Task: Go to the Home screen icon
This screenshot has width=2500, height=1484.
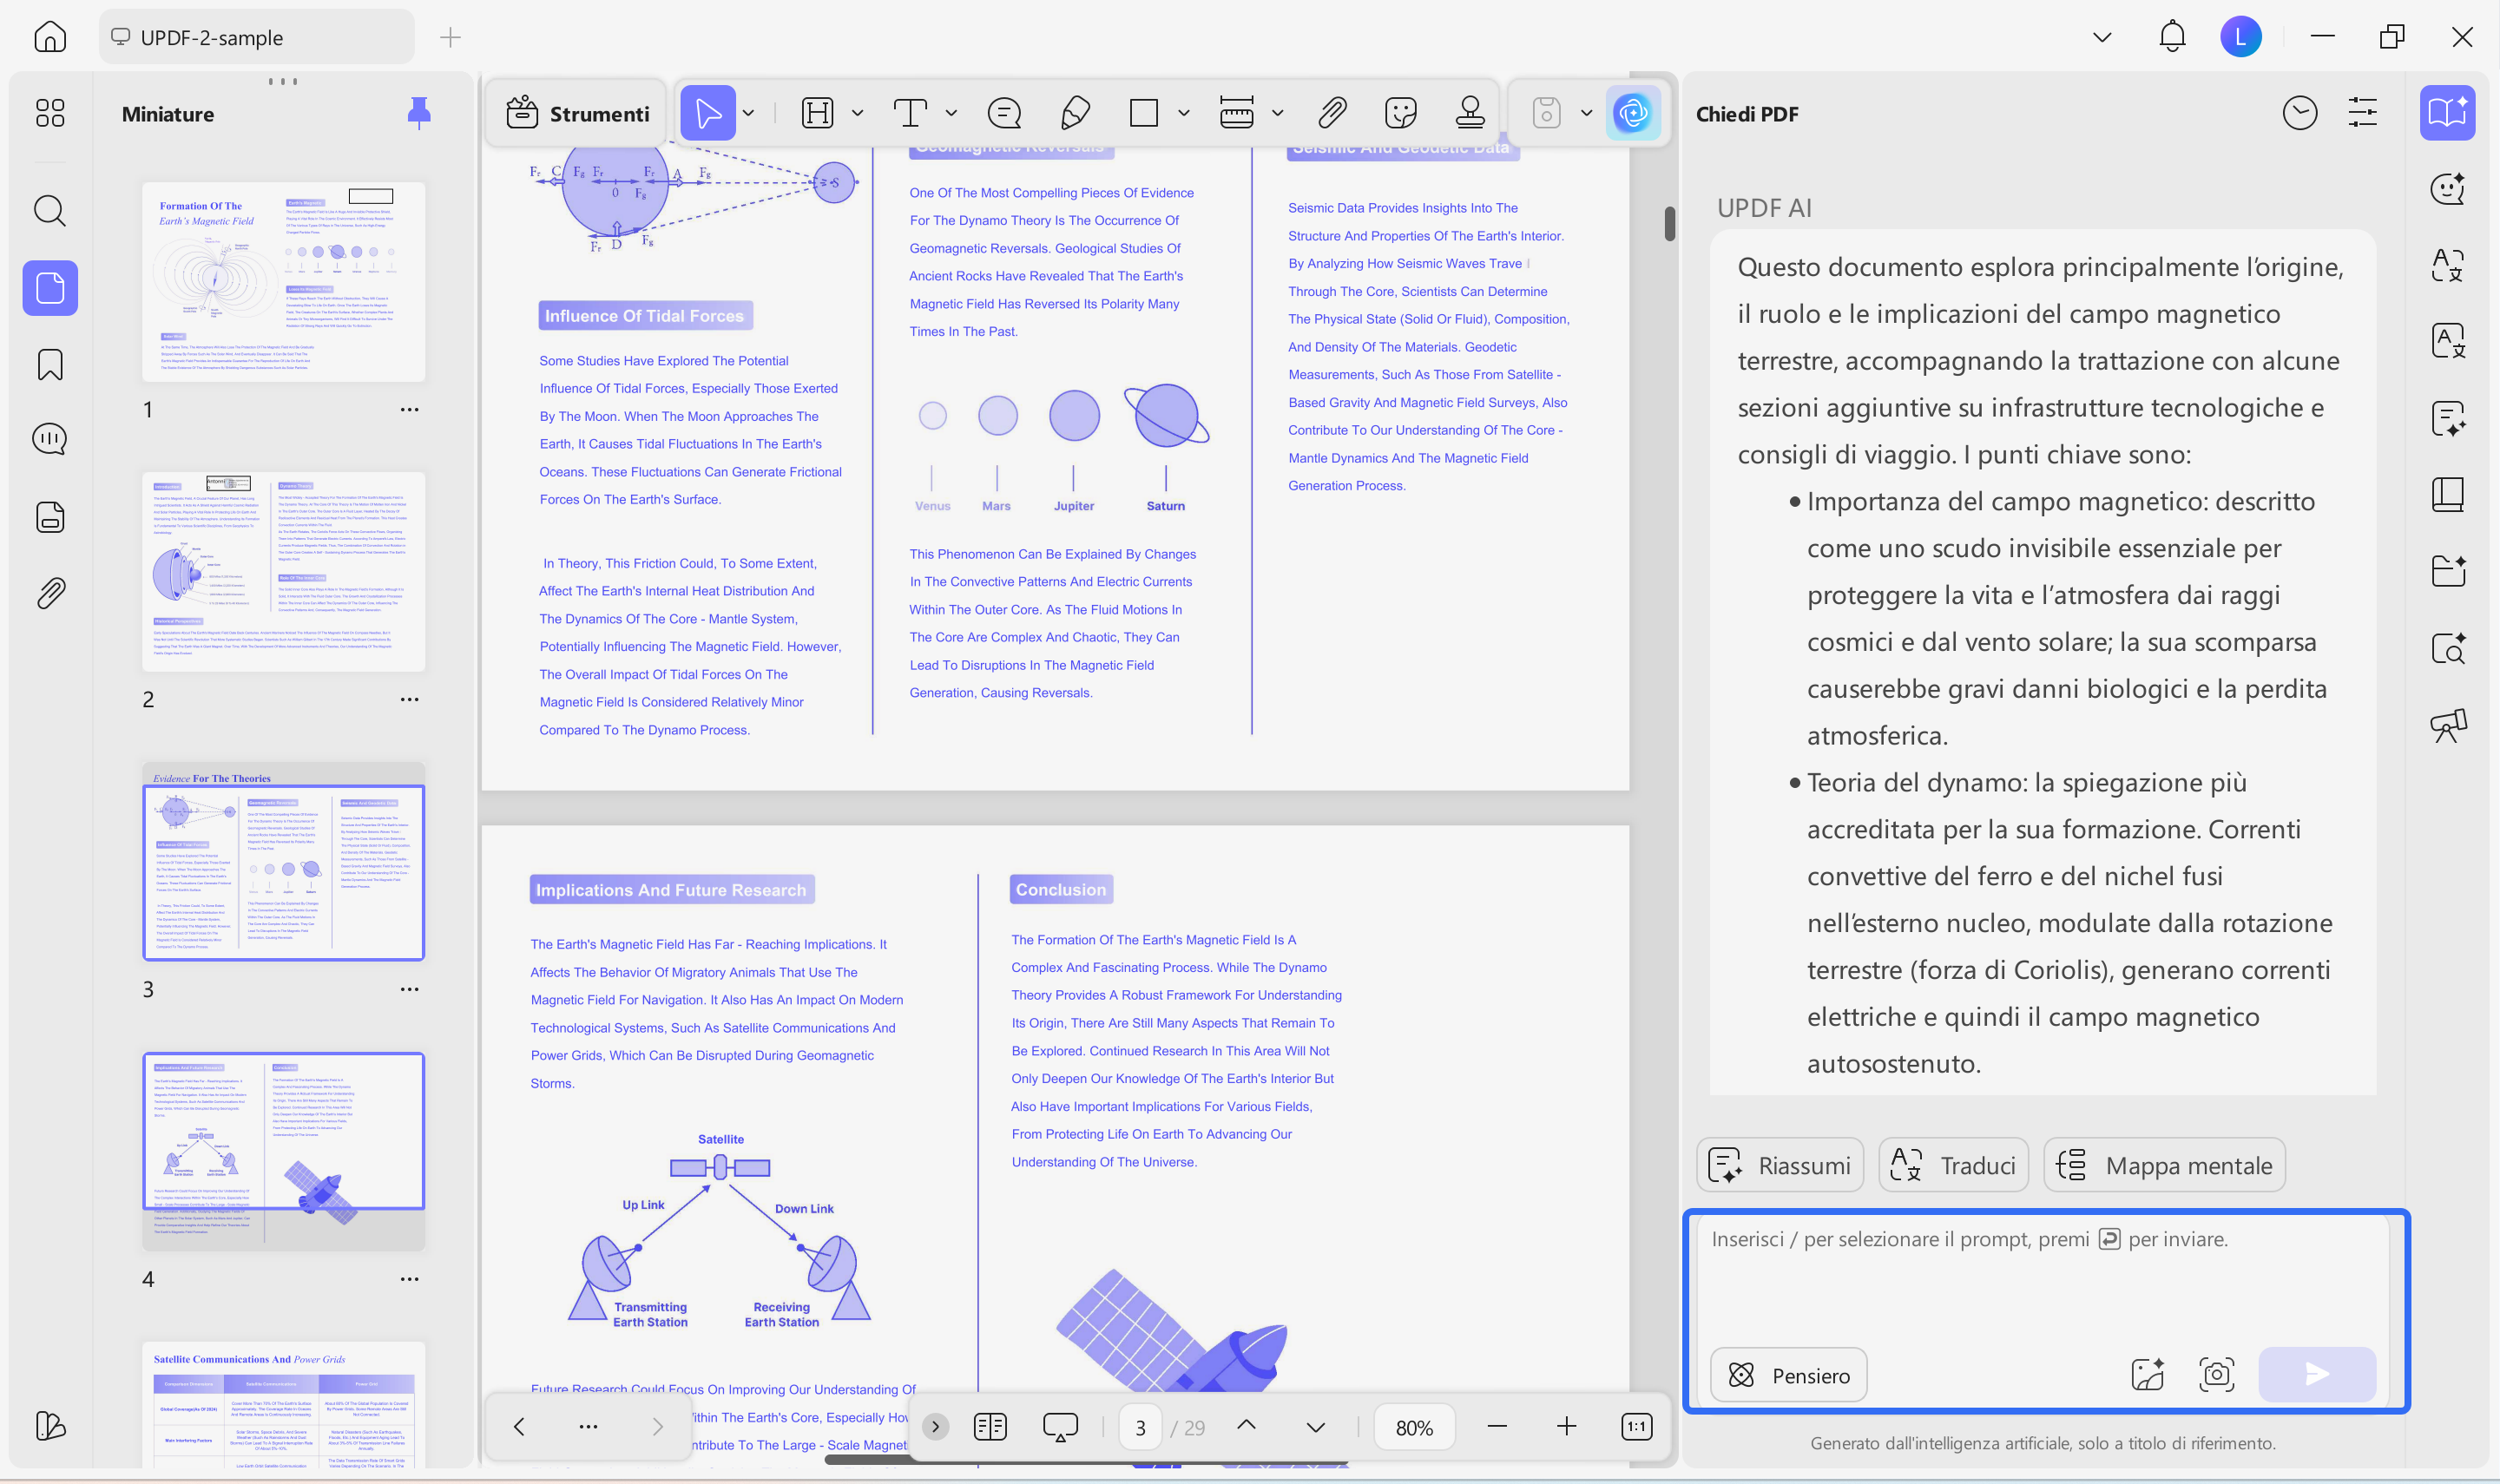Action: [x=50, y=37]
